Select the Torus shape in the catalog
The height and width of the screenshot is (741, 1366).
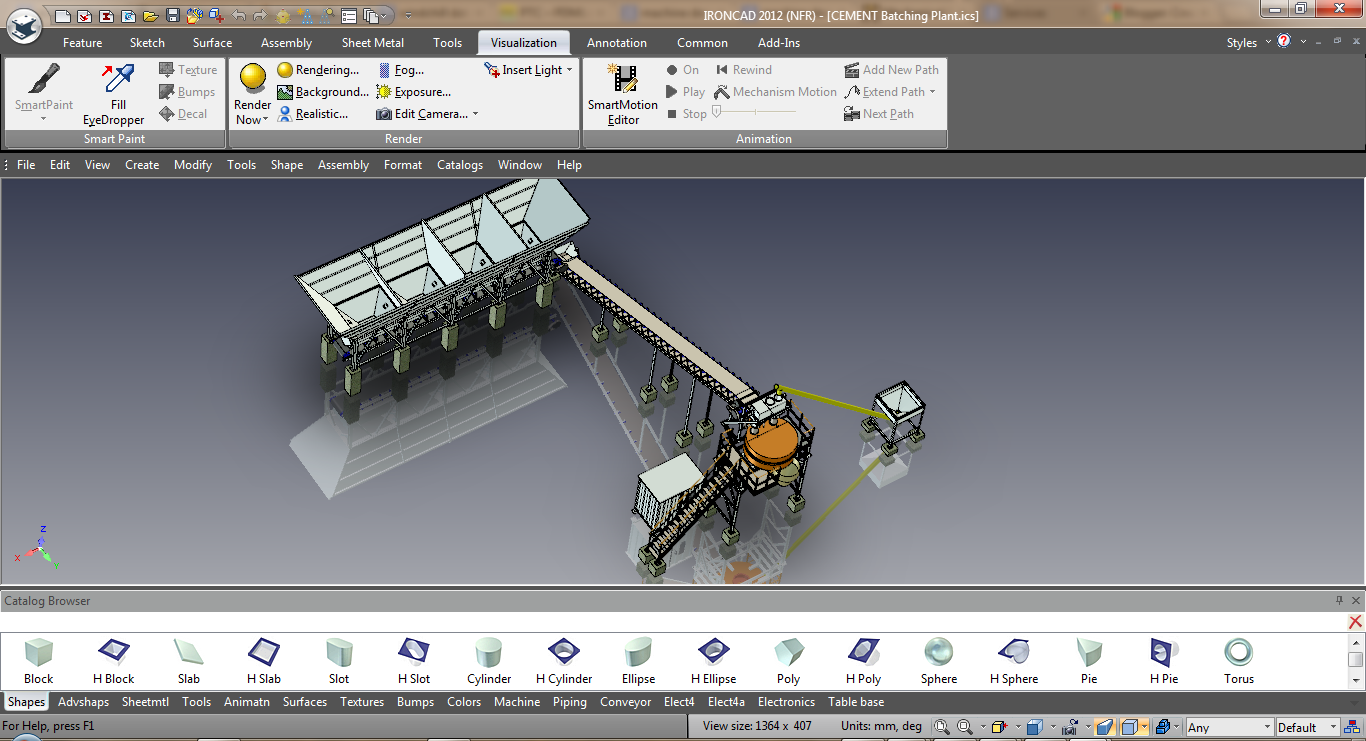1238,655
